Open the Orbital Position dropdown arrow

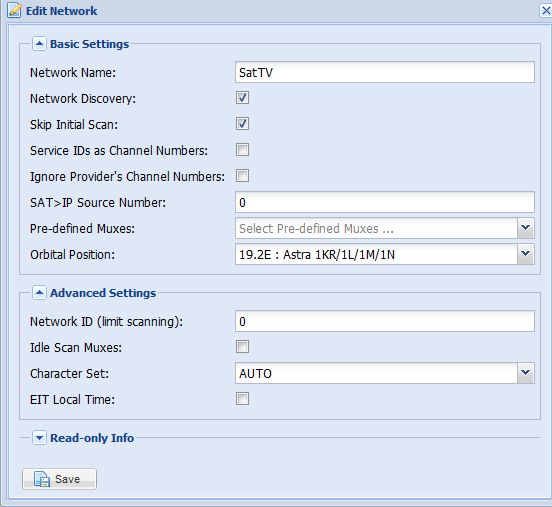(526, 254)
